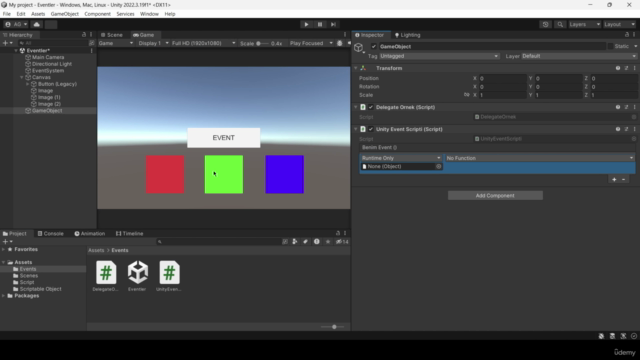Open the Layers dropdown
Viewport: 640px width, 360px height.
pos(584,24)
